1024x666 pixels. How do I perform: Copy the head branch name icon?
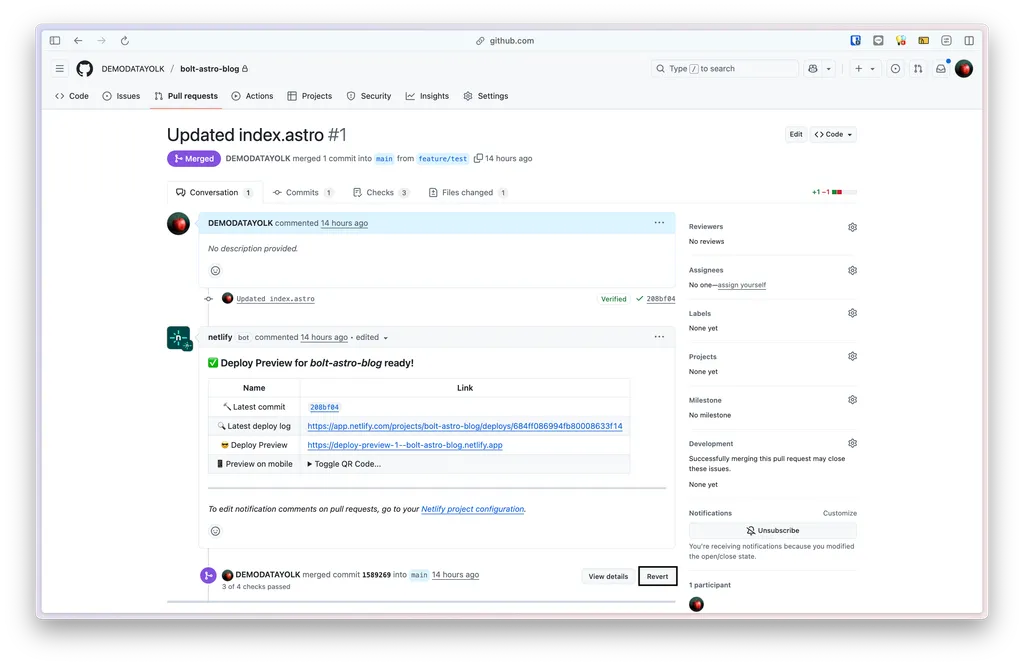tap(478, 159)
